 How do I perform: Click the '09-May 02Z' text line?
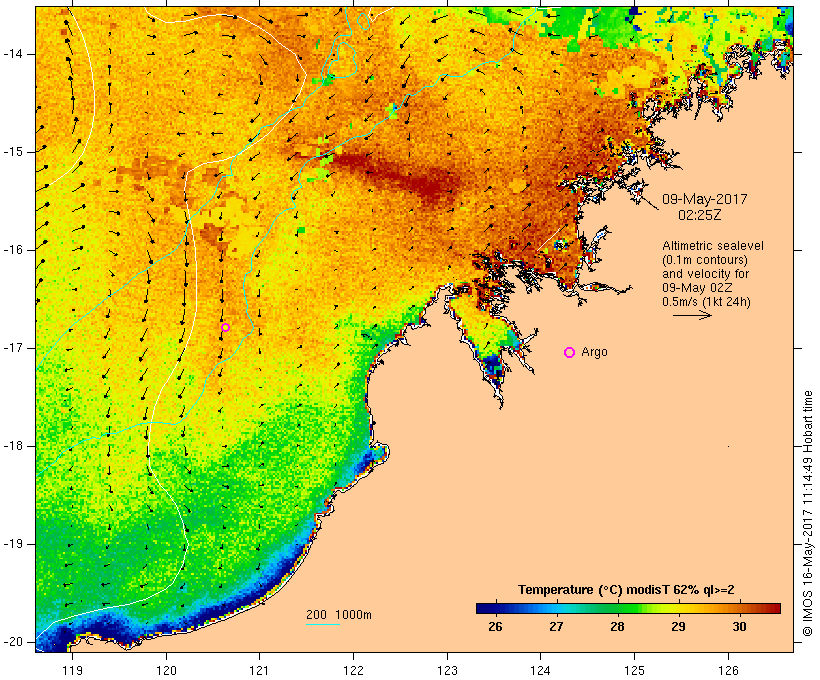[x=697, y=288]
